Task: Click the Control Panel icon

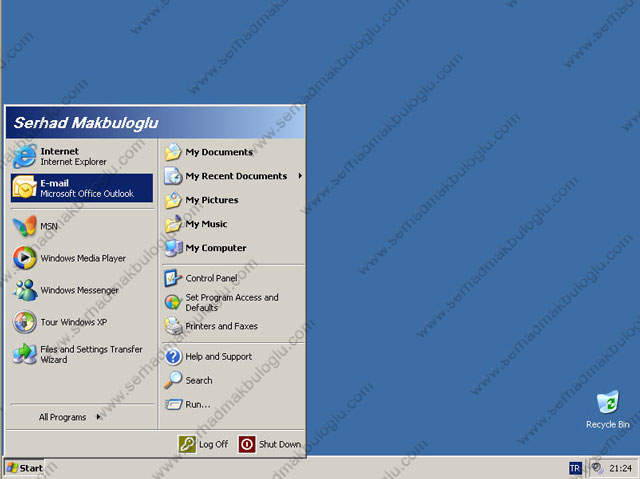Action: [173, 278]
